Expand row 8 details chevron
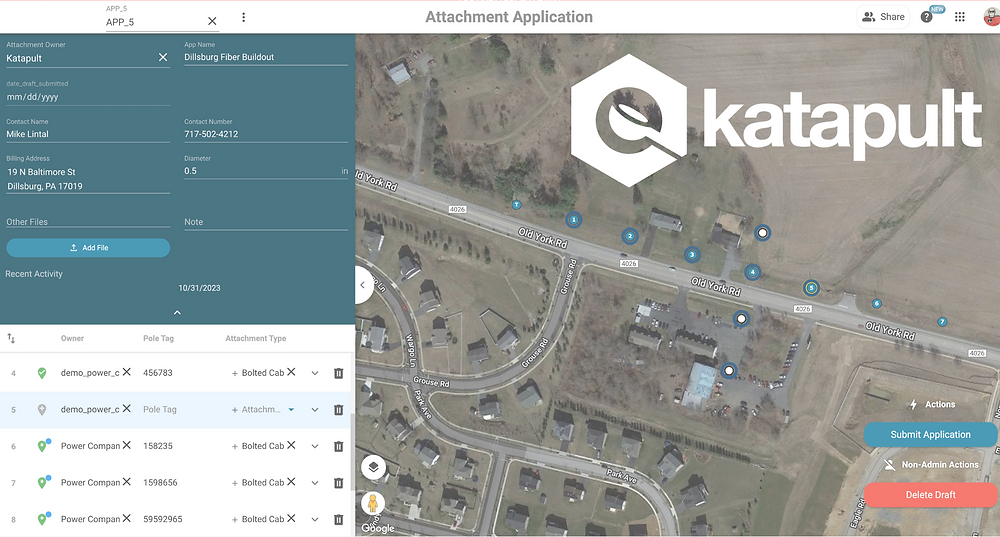The height and width of the screenshot is (537, 1000). (315, 519)
